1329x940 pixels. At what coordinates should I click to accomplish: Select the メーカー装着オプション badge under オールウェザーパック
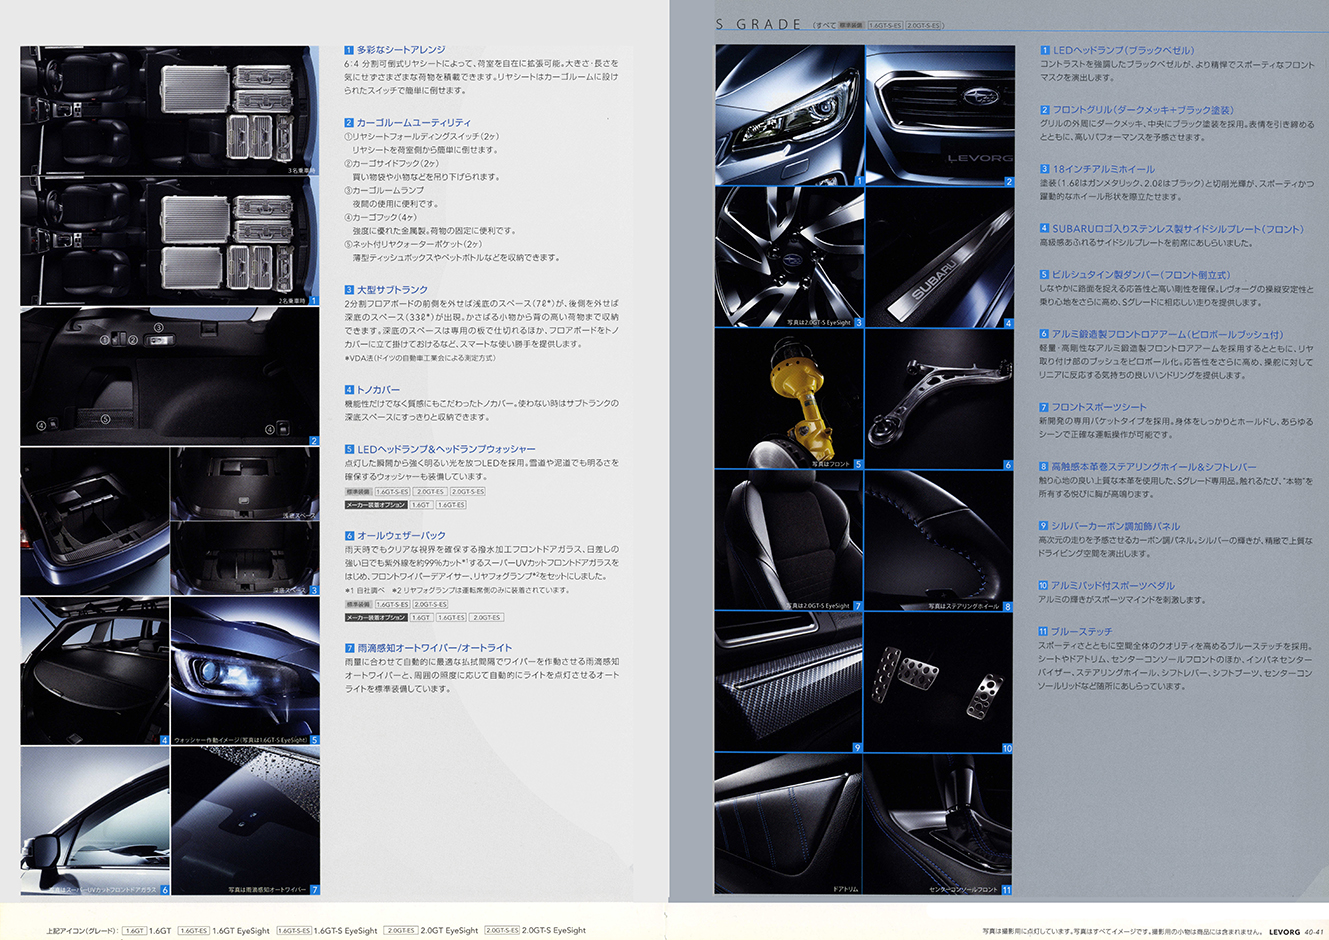[x=376, y=618]
